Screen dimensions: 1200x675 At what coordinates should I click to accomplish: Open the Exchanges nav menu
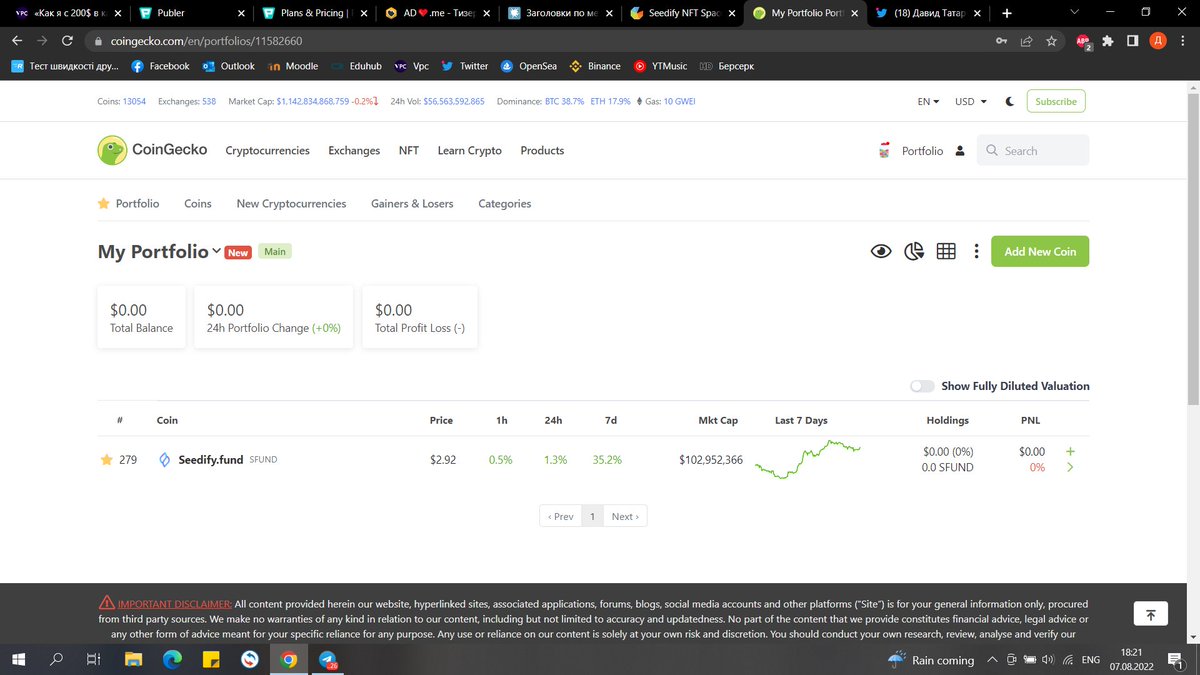[x=354, y=151]
